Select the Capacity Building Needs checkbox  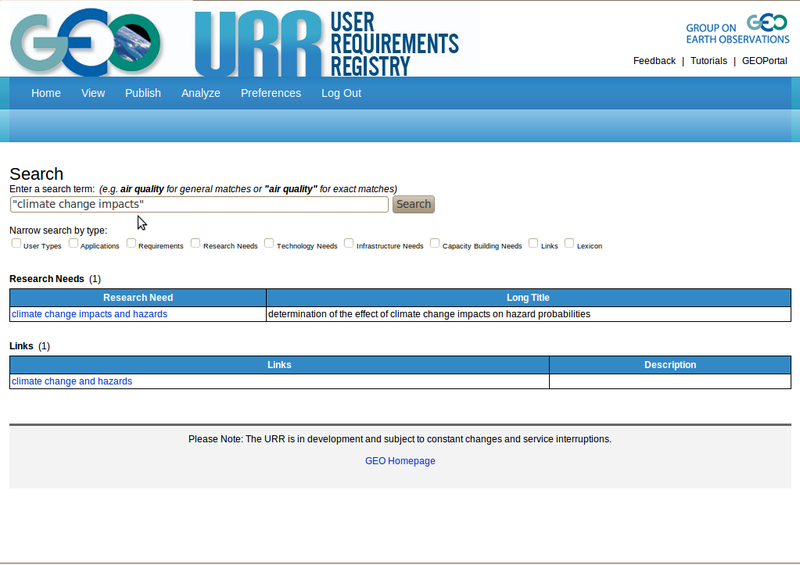coord(436,243)
